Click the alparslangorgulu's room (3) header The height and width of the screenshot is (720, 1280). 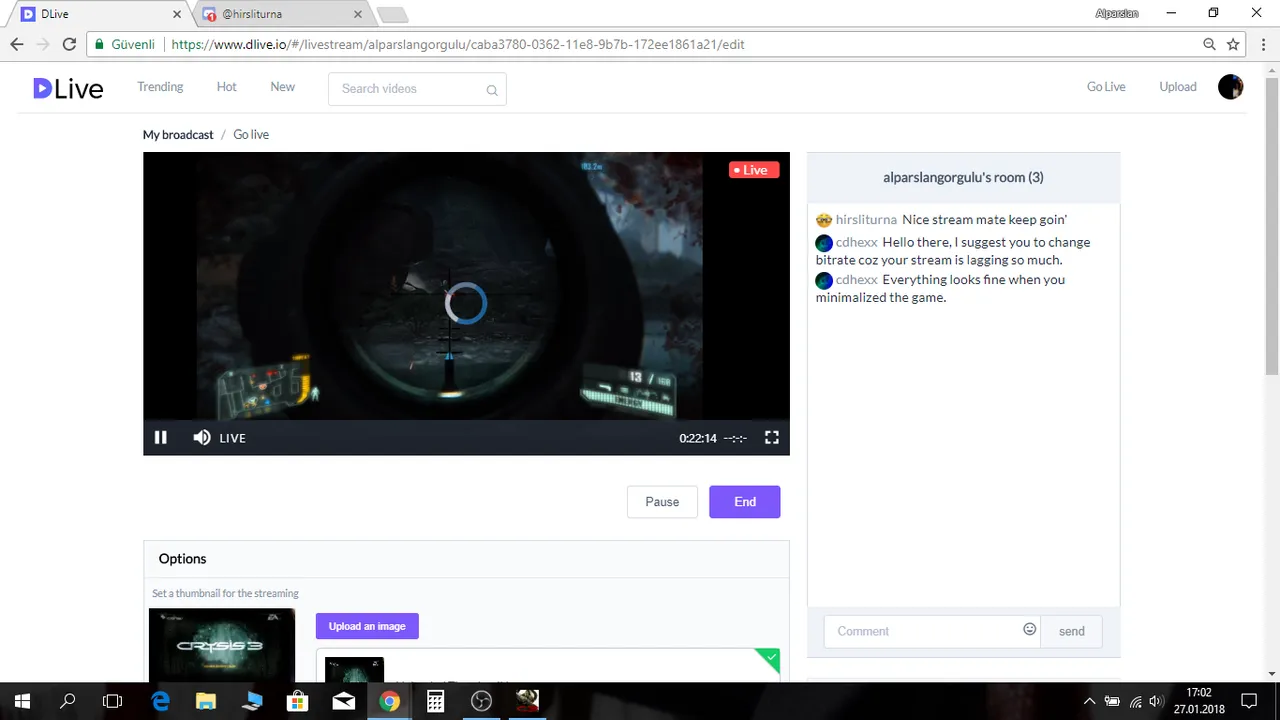point(963,177)
